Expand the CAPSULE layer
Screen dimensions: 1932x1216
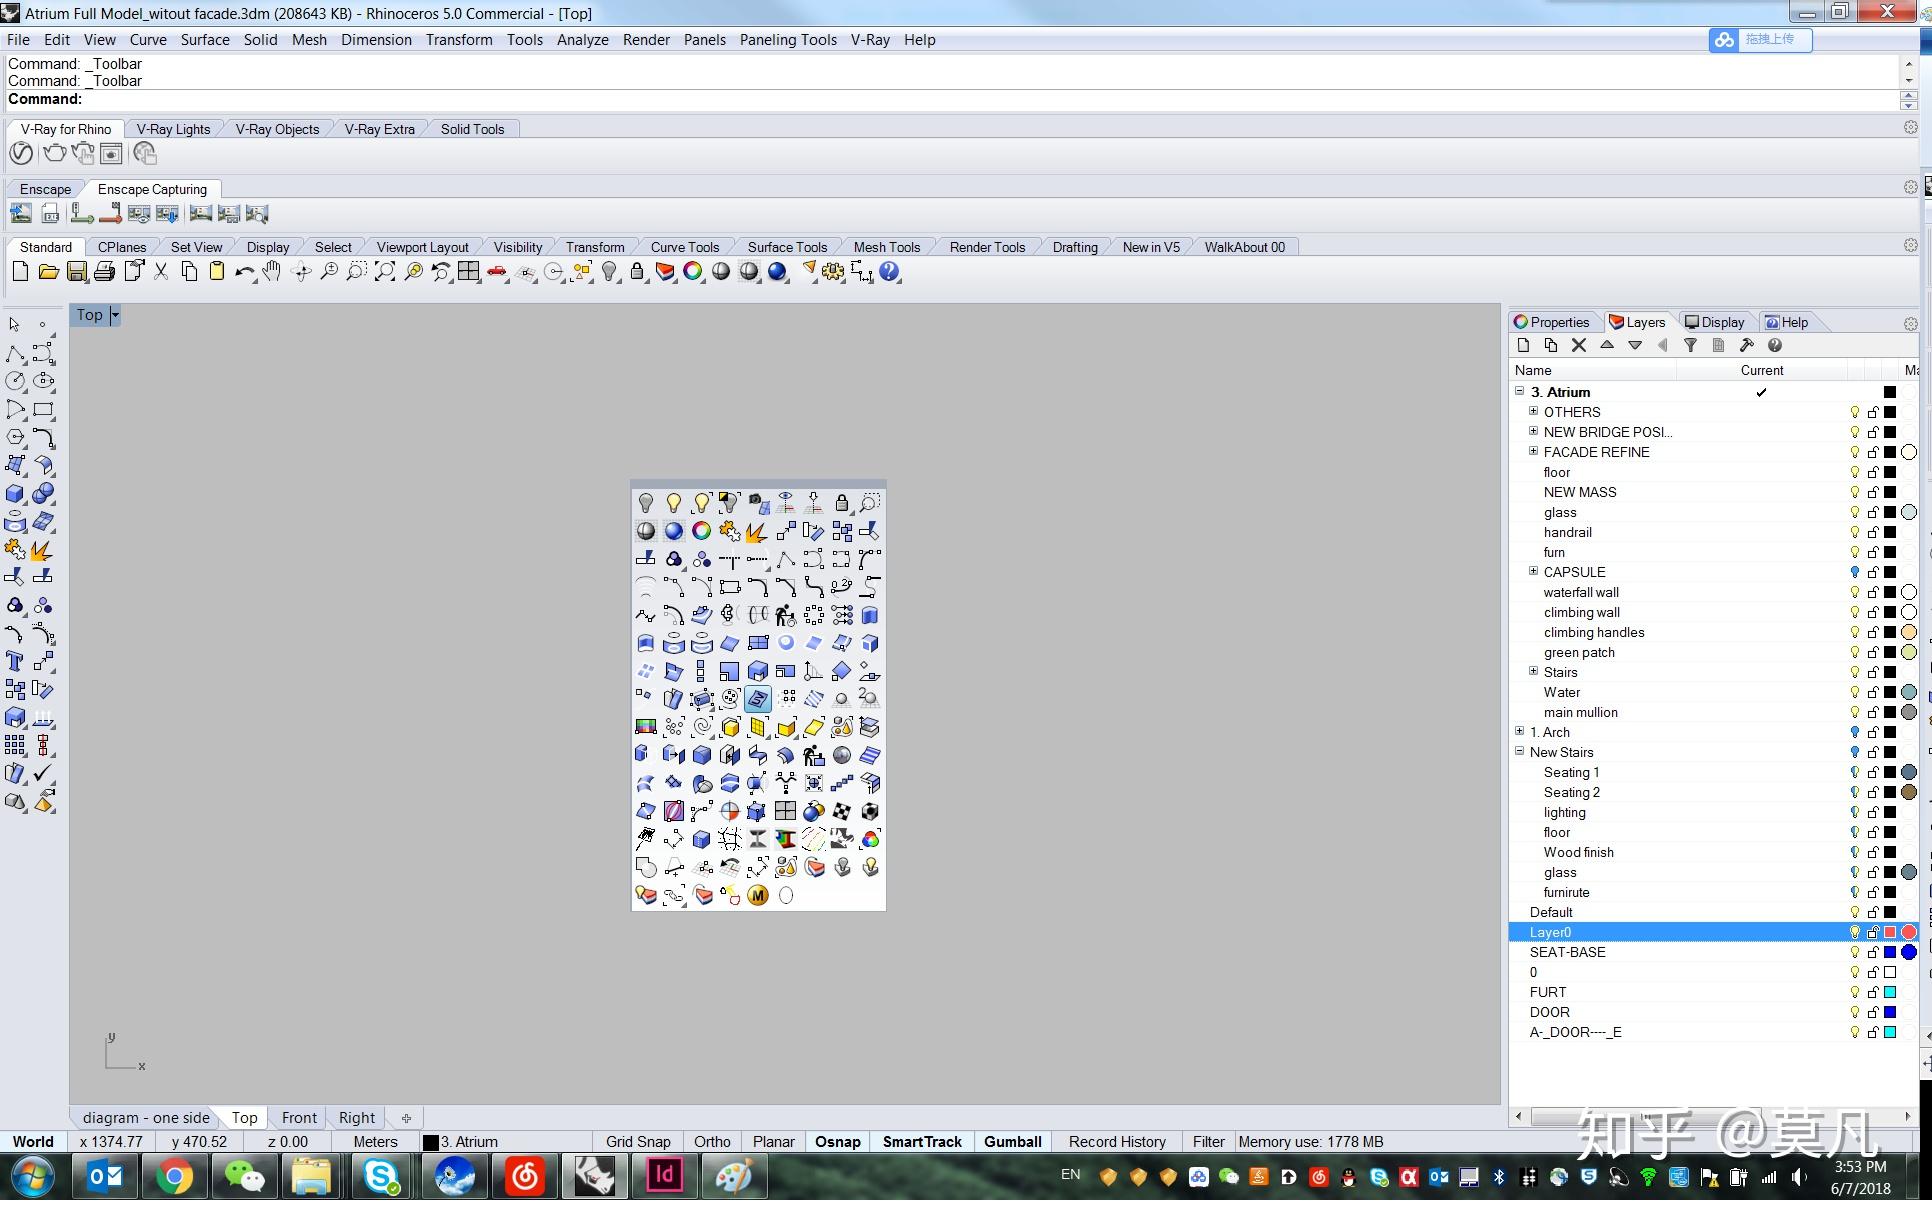coord(1533,572)
